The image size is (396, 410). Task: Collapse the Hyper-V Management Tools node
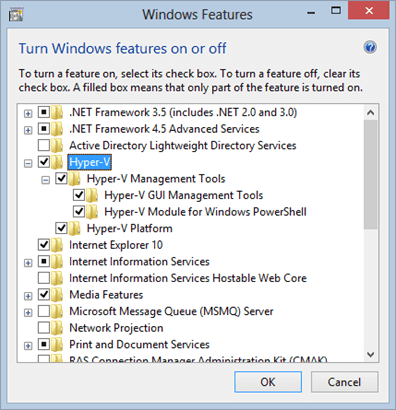click(46, 180)
